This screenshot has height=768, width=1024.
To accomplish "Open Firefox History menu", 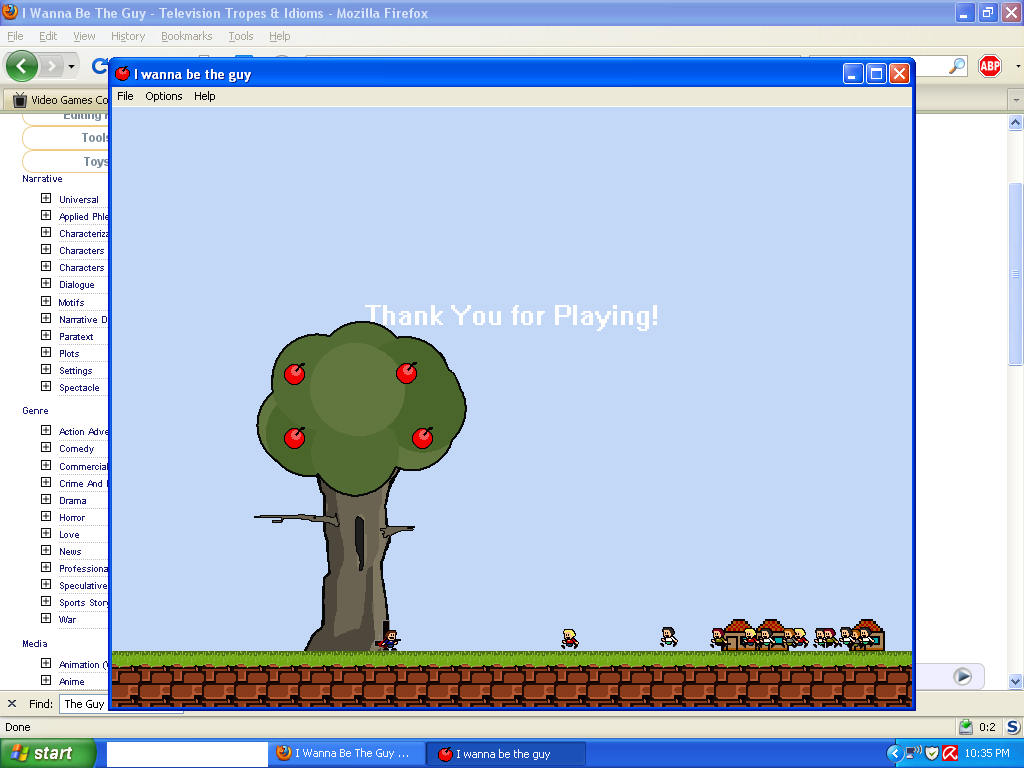I will [x=128, y=36].
